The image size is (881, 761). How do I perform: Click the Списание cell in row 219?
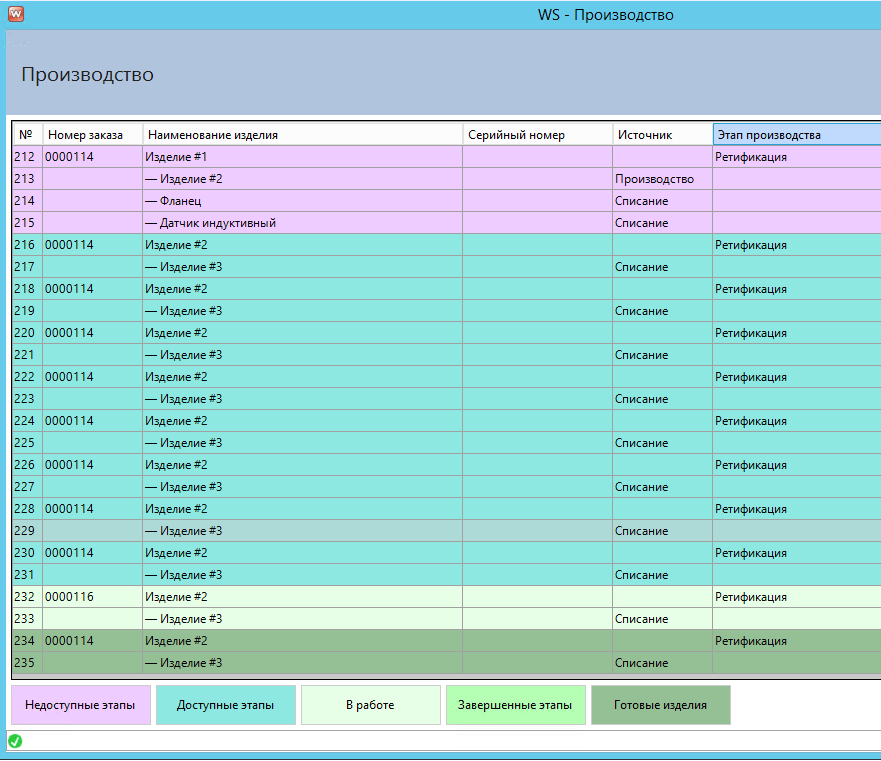[663, 311]
